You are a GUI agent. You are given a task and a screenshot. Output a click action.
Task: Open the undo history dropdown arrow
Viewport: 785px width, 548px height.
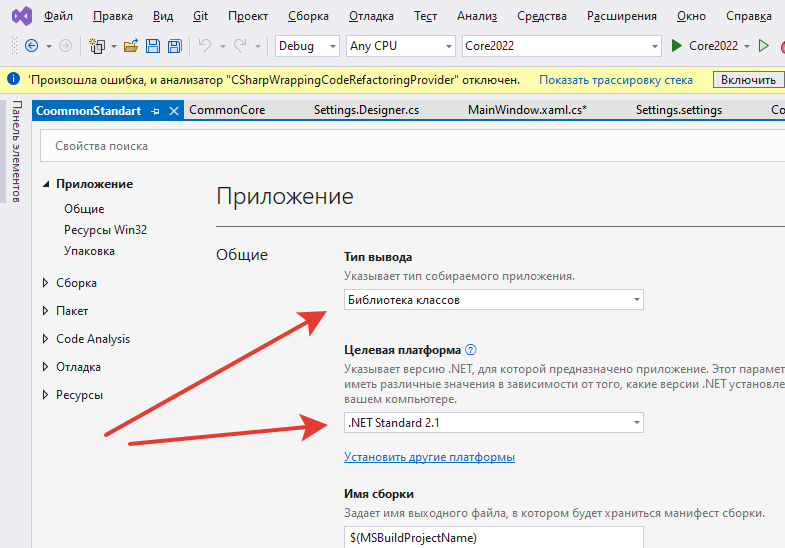tap(223, 47)
